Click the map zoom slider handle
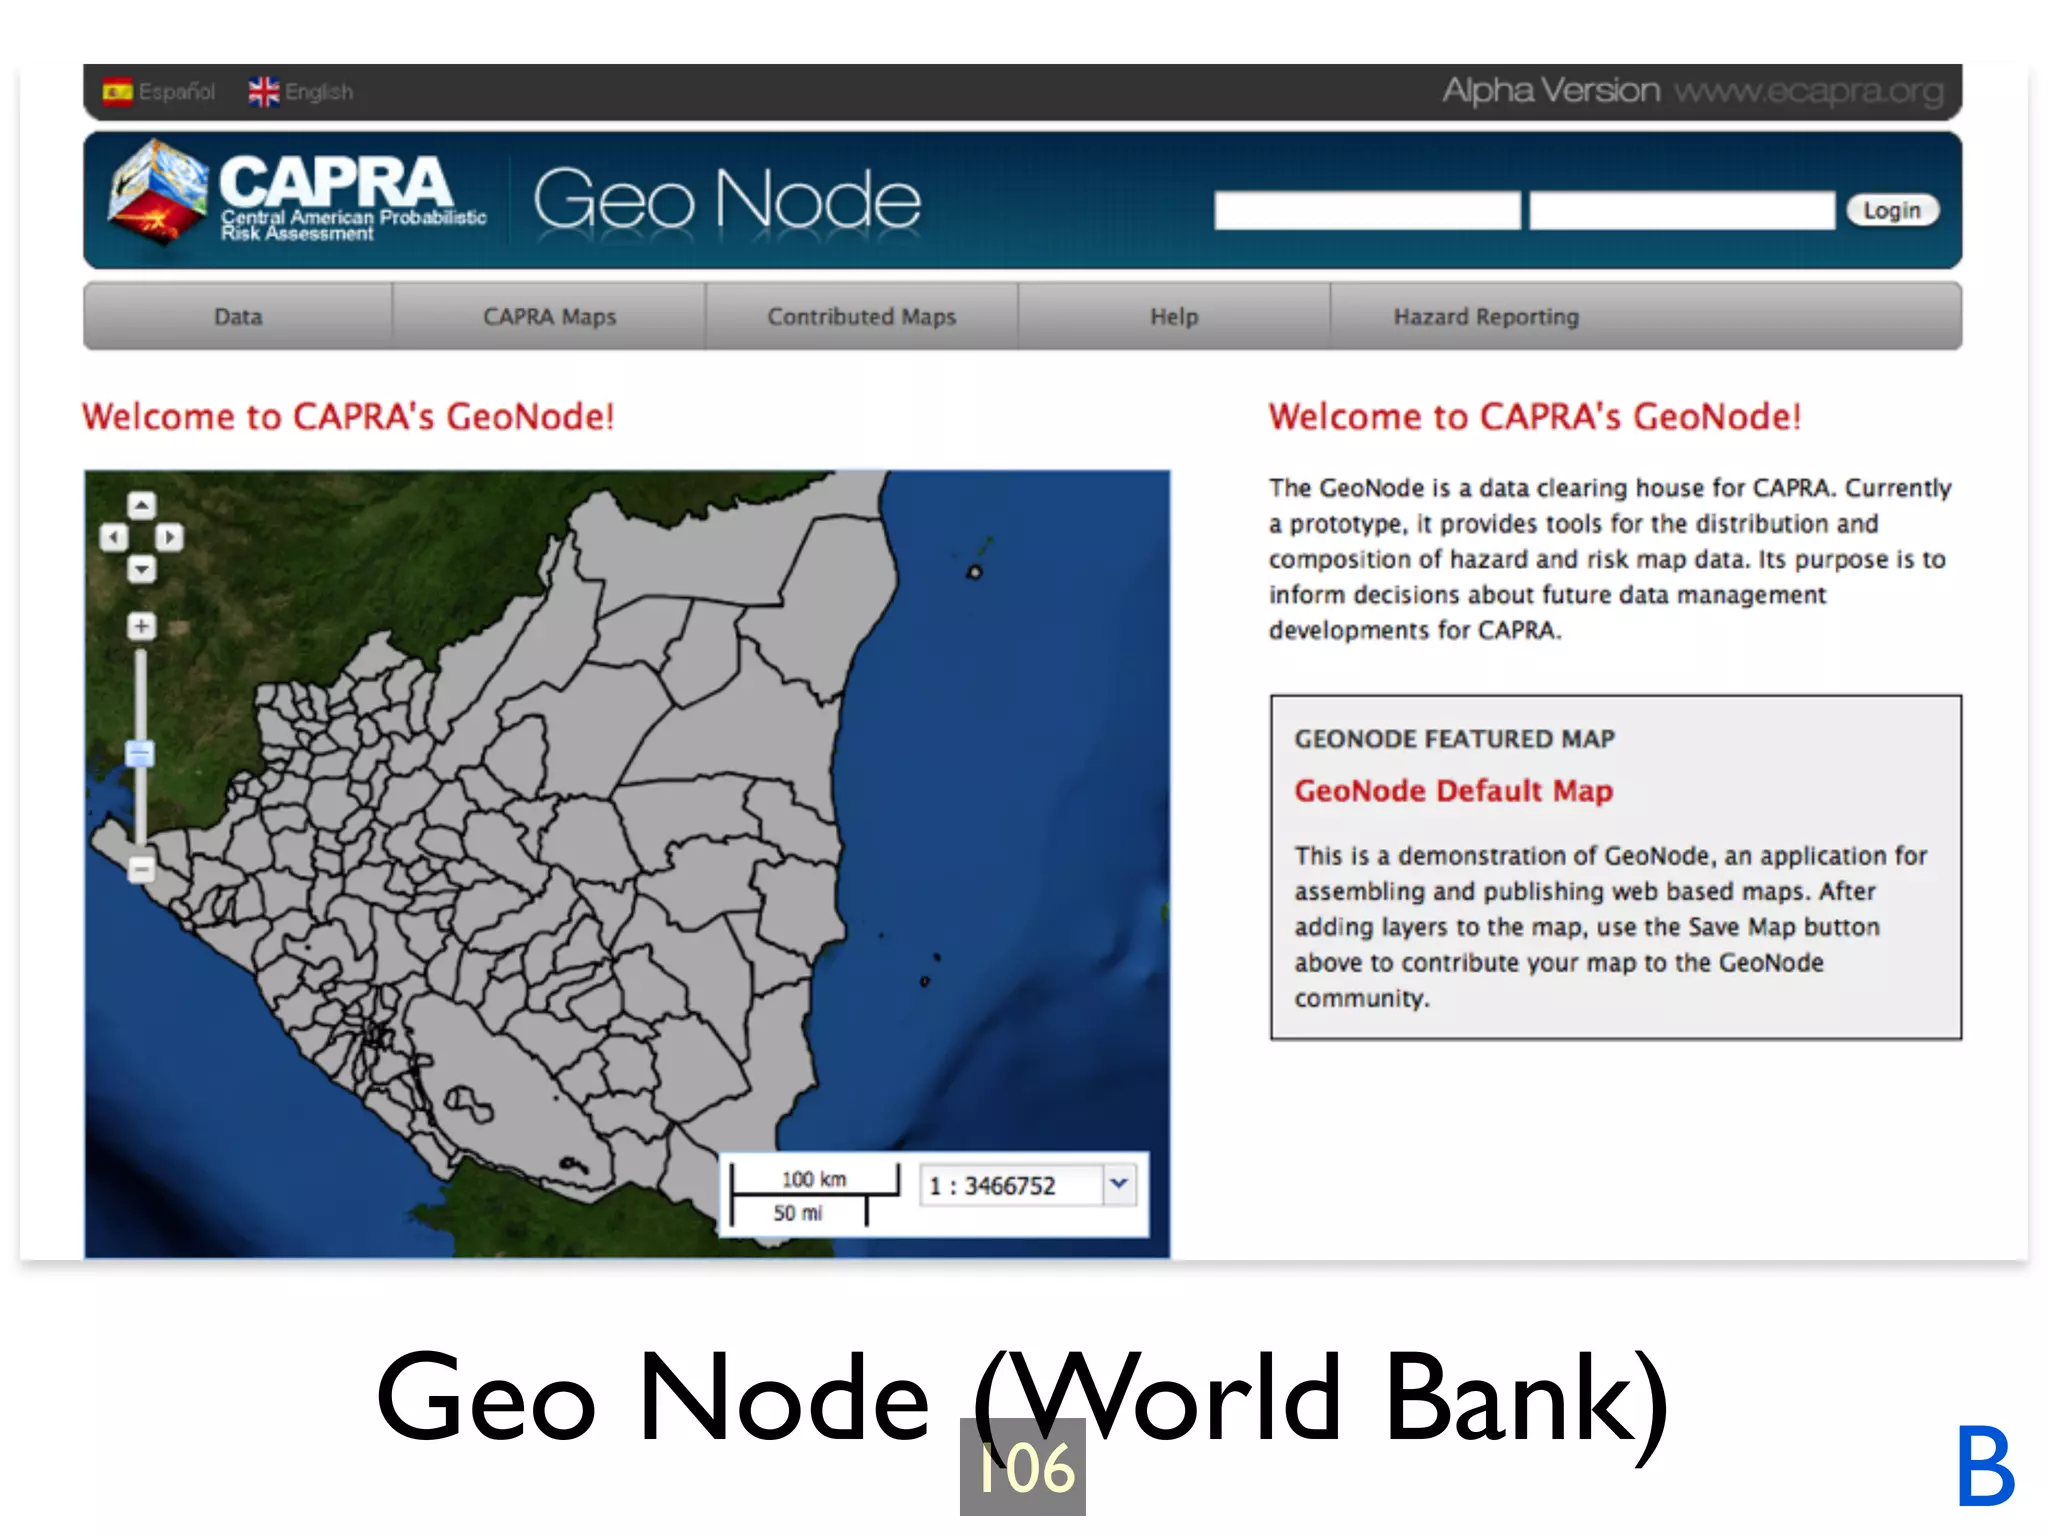 click(140, 753)
